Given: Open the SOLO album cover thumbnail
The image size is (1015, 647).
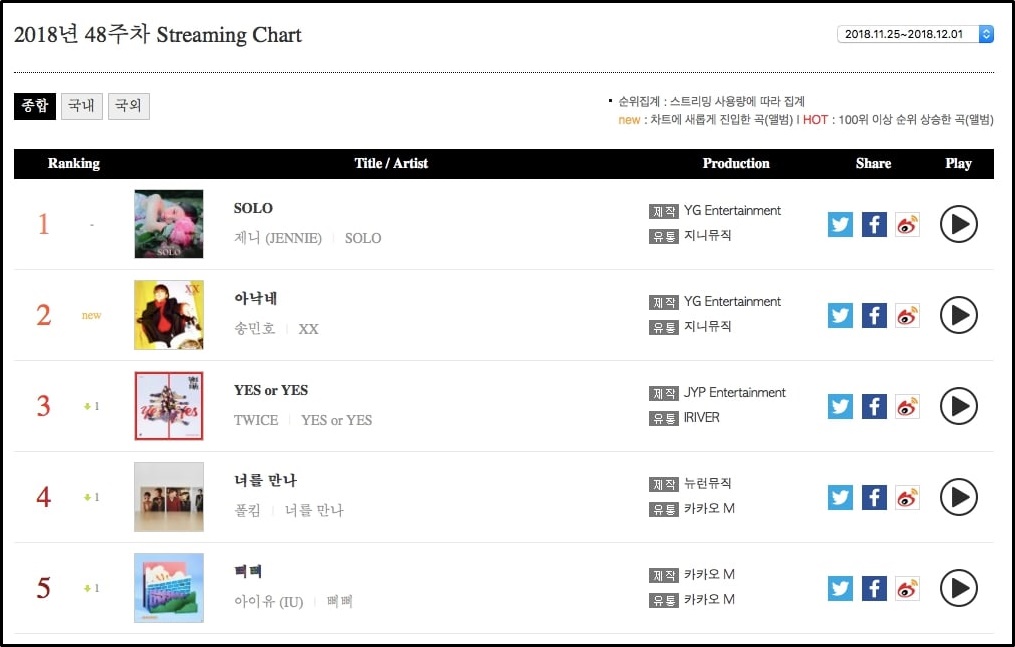Looking at the screenshot, I should click(169, 224).
